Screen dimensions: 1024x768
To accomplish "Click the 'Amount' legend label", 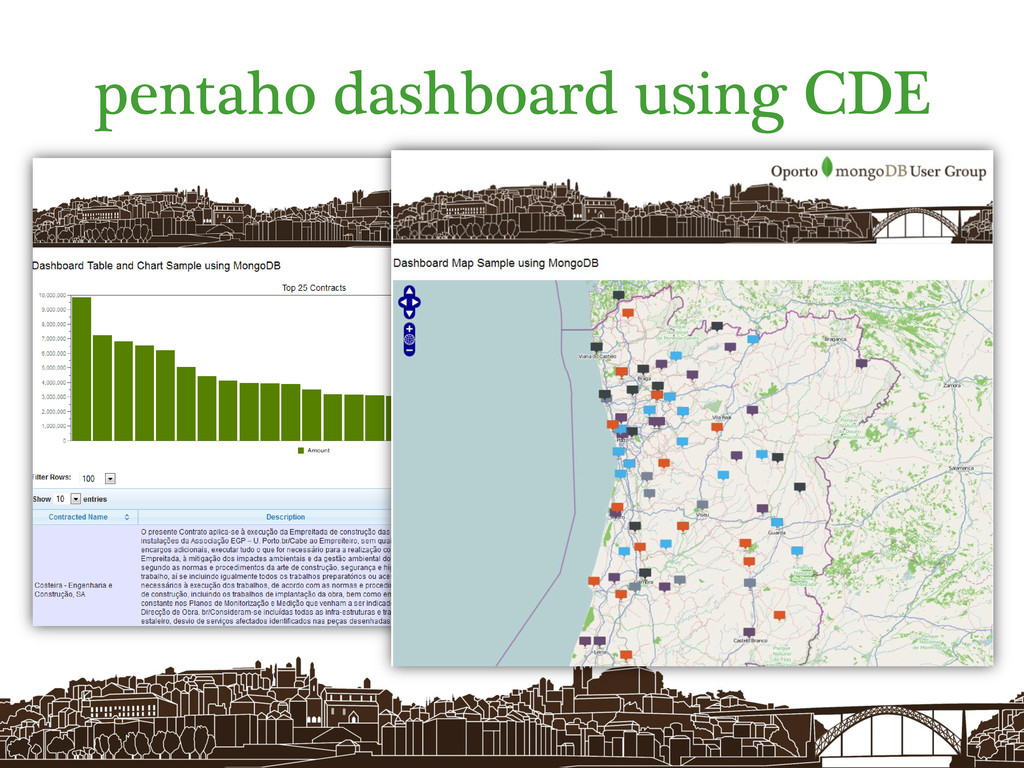I will click(319, 451).
